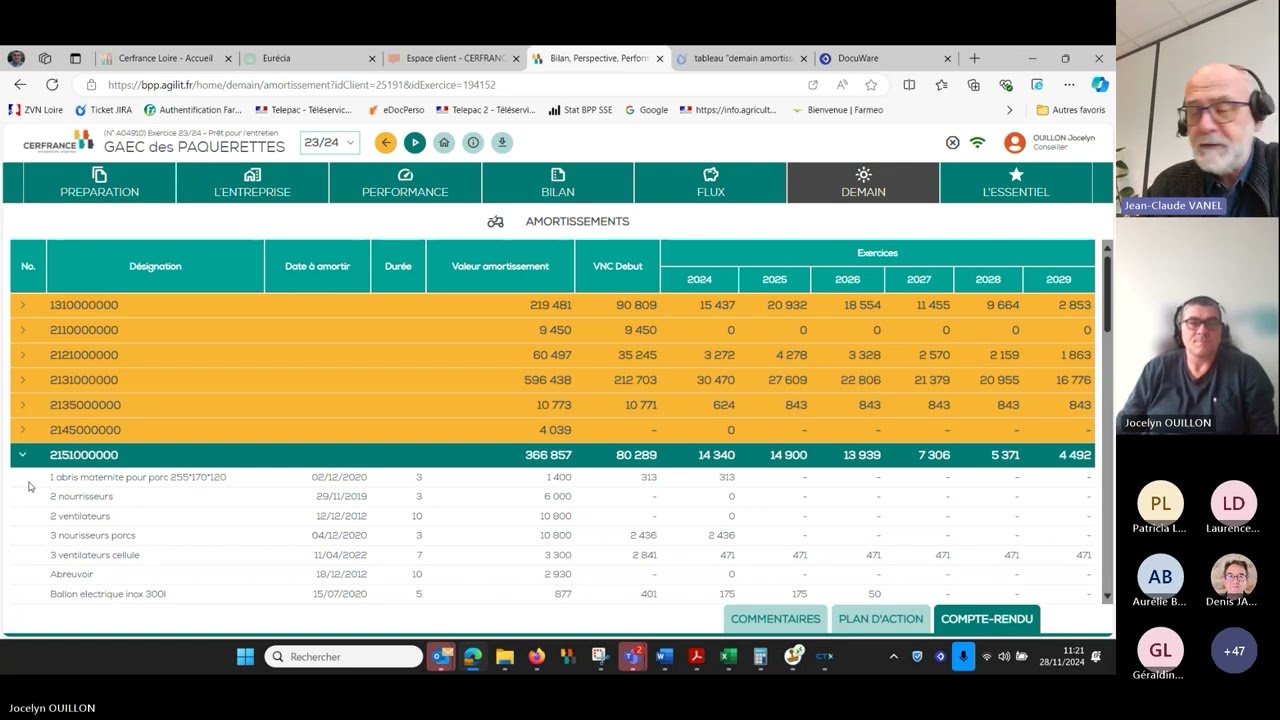Open Windows Start menu

pos(245,657)
